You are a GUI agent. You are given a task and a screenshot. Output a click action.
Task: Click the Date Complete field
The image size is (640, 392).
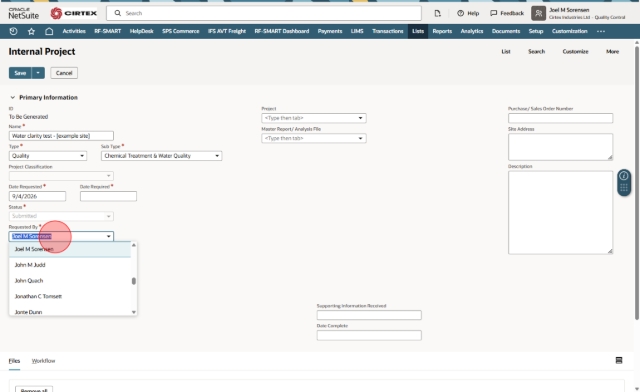click(x=369, y=335)
